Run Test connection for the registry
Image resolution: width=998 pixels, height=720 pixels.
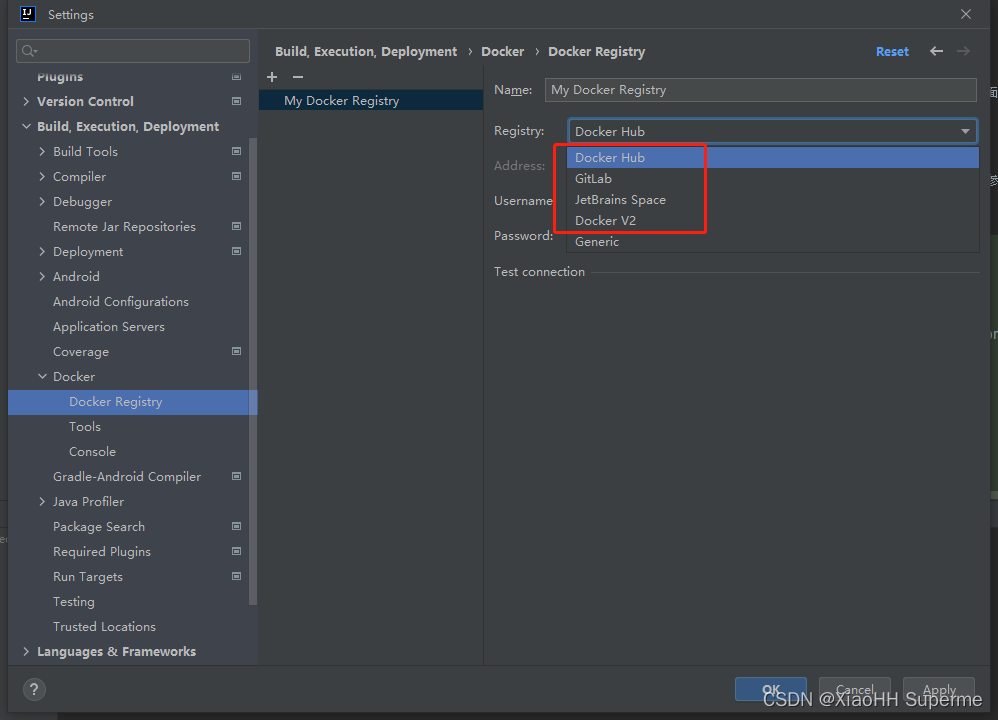click(x=539, y=271)
